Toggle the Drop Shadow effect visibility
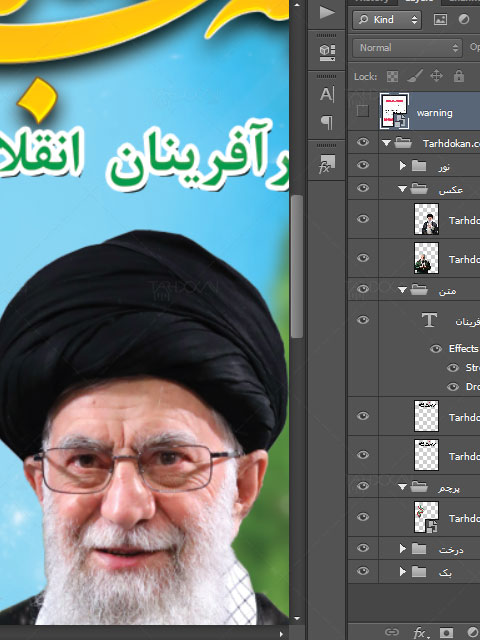Screen dimensions: 480x640 (453, 387)
